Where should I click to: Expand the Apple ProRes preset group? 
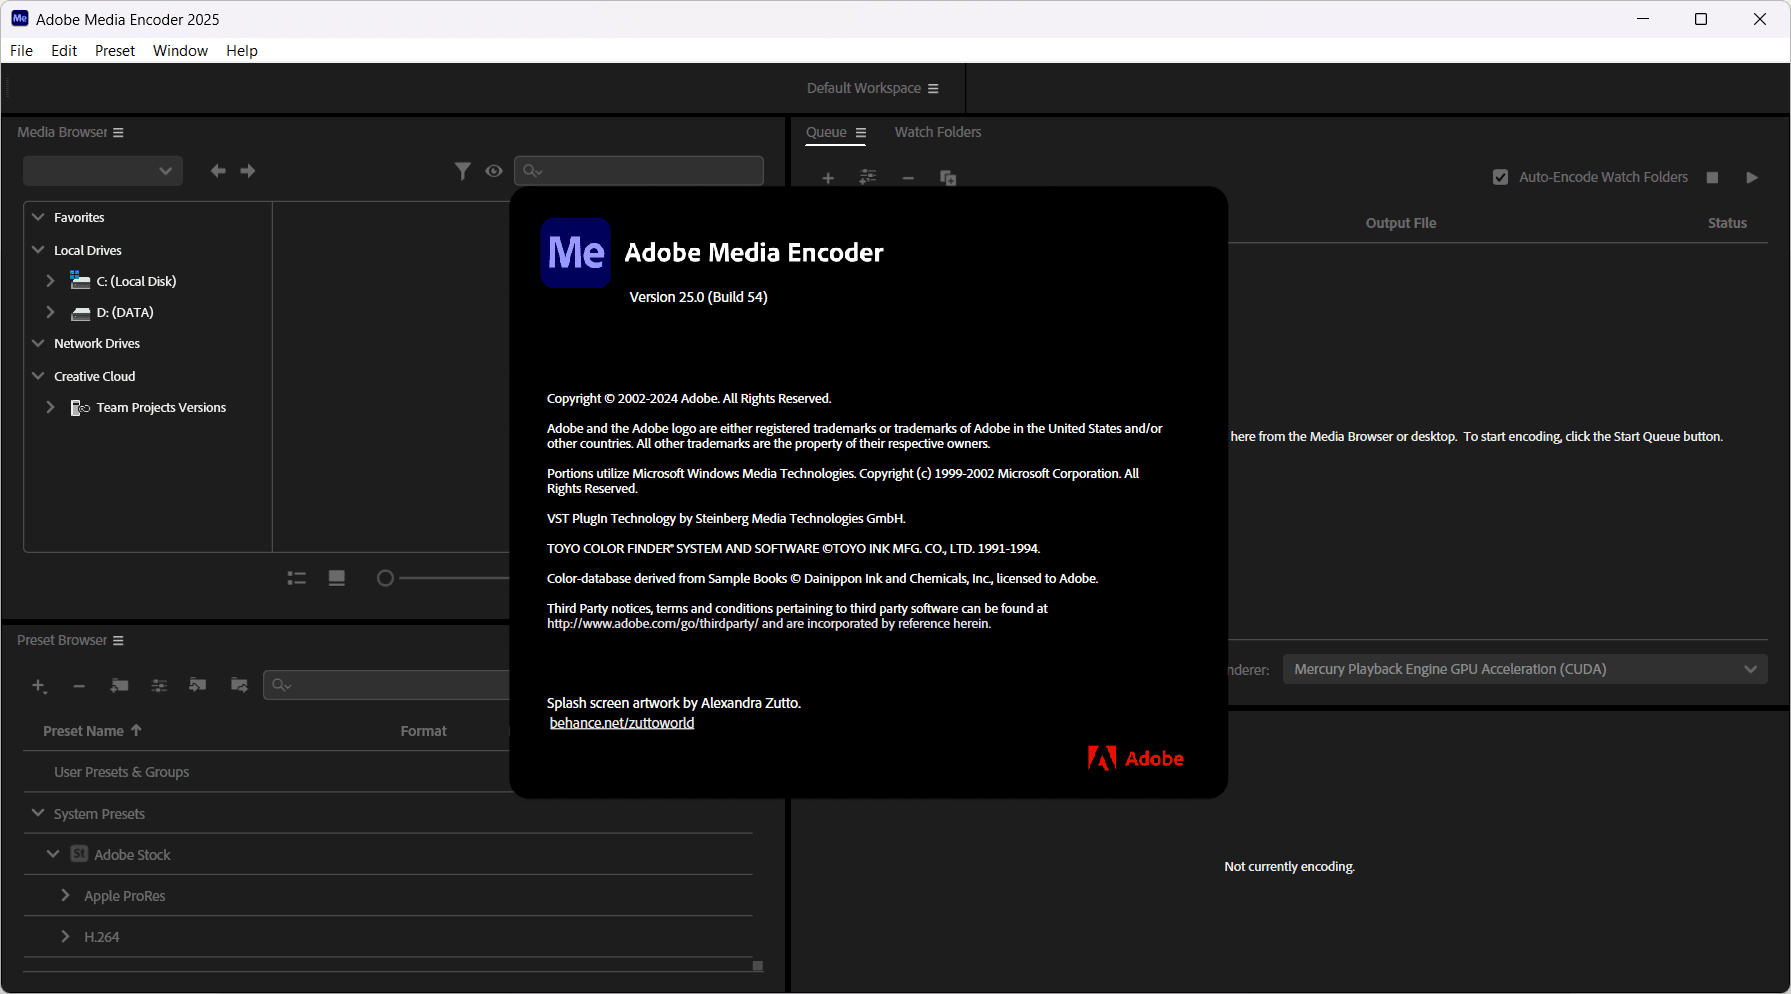[65, 895]
